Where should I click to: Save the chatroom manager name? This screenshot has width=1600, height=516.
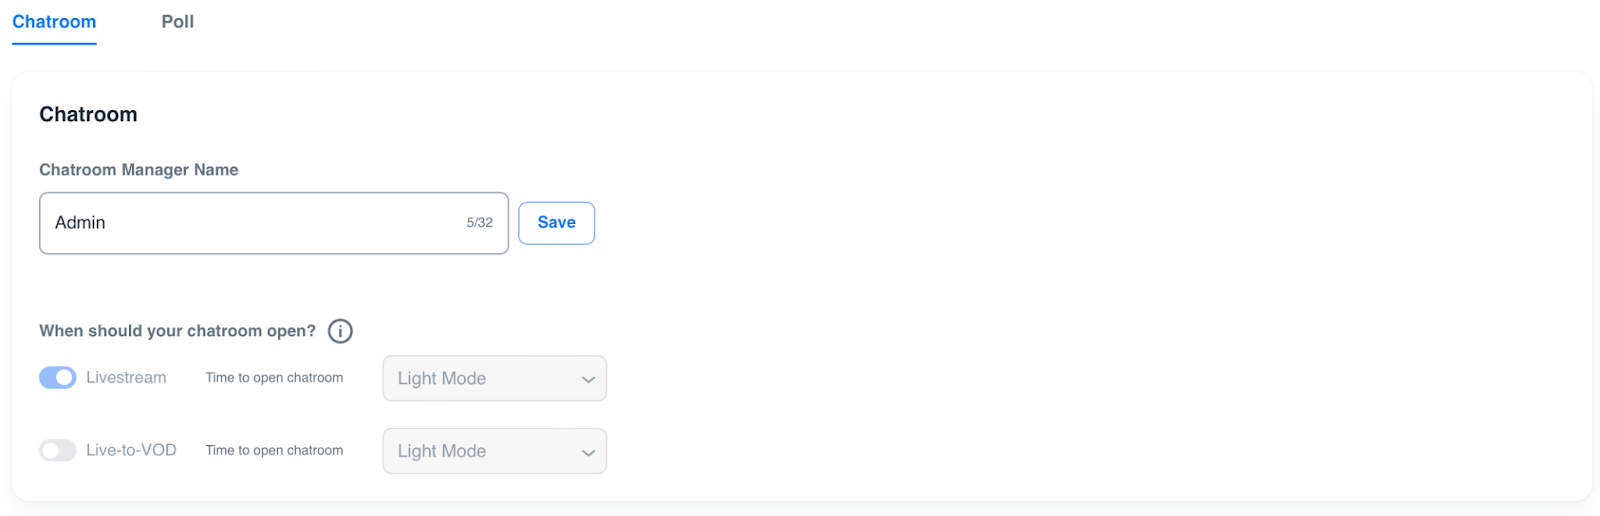pyautogui.click(x=556, y=223)
